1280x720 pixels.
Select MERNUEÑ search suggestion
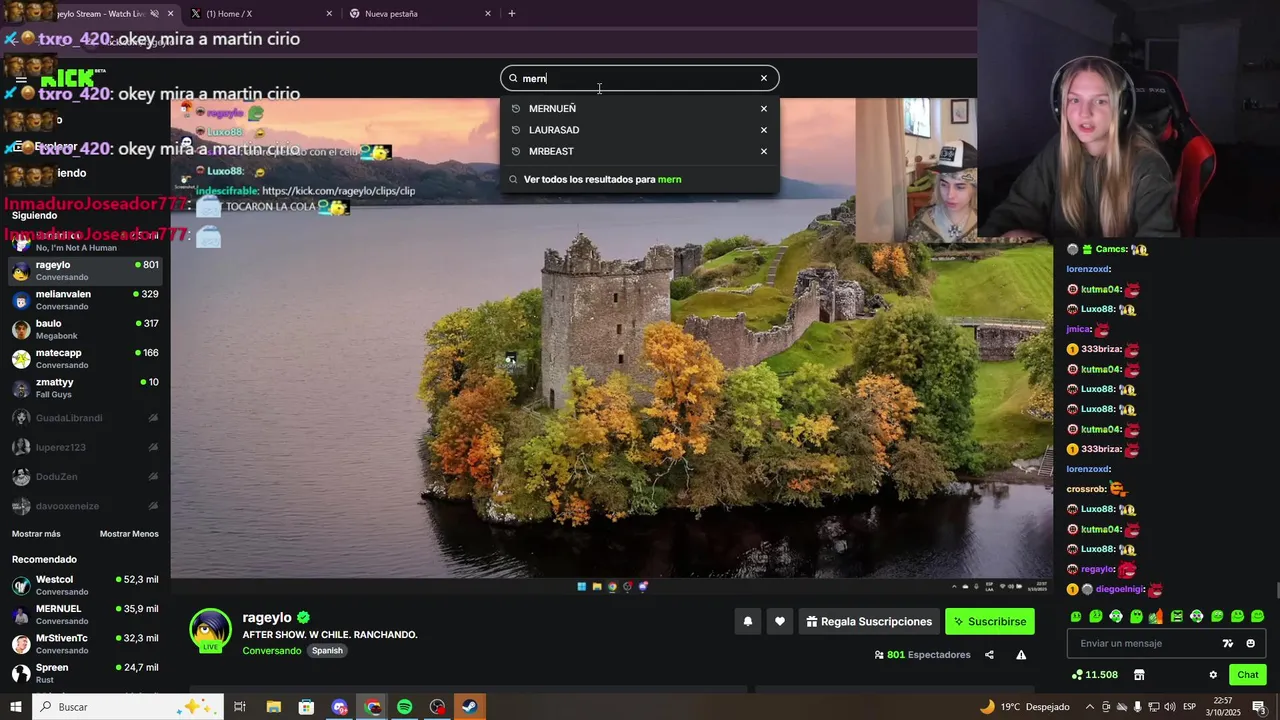552,109
